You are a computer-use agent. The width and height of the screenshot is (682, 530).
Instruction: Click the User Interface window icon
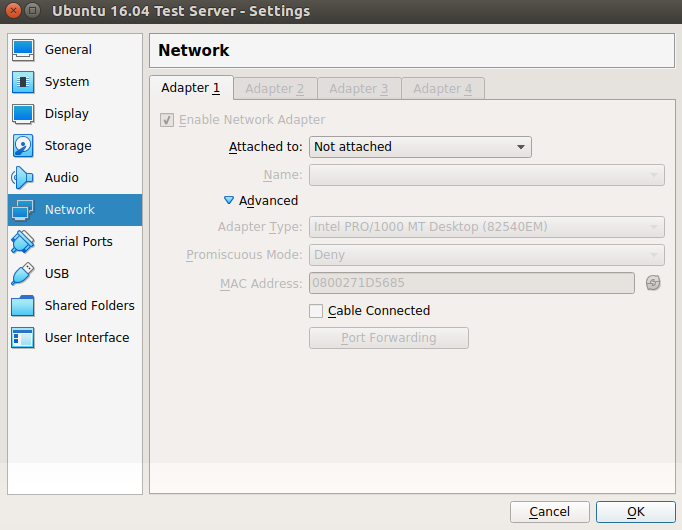click(23, 337)
